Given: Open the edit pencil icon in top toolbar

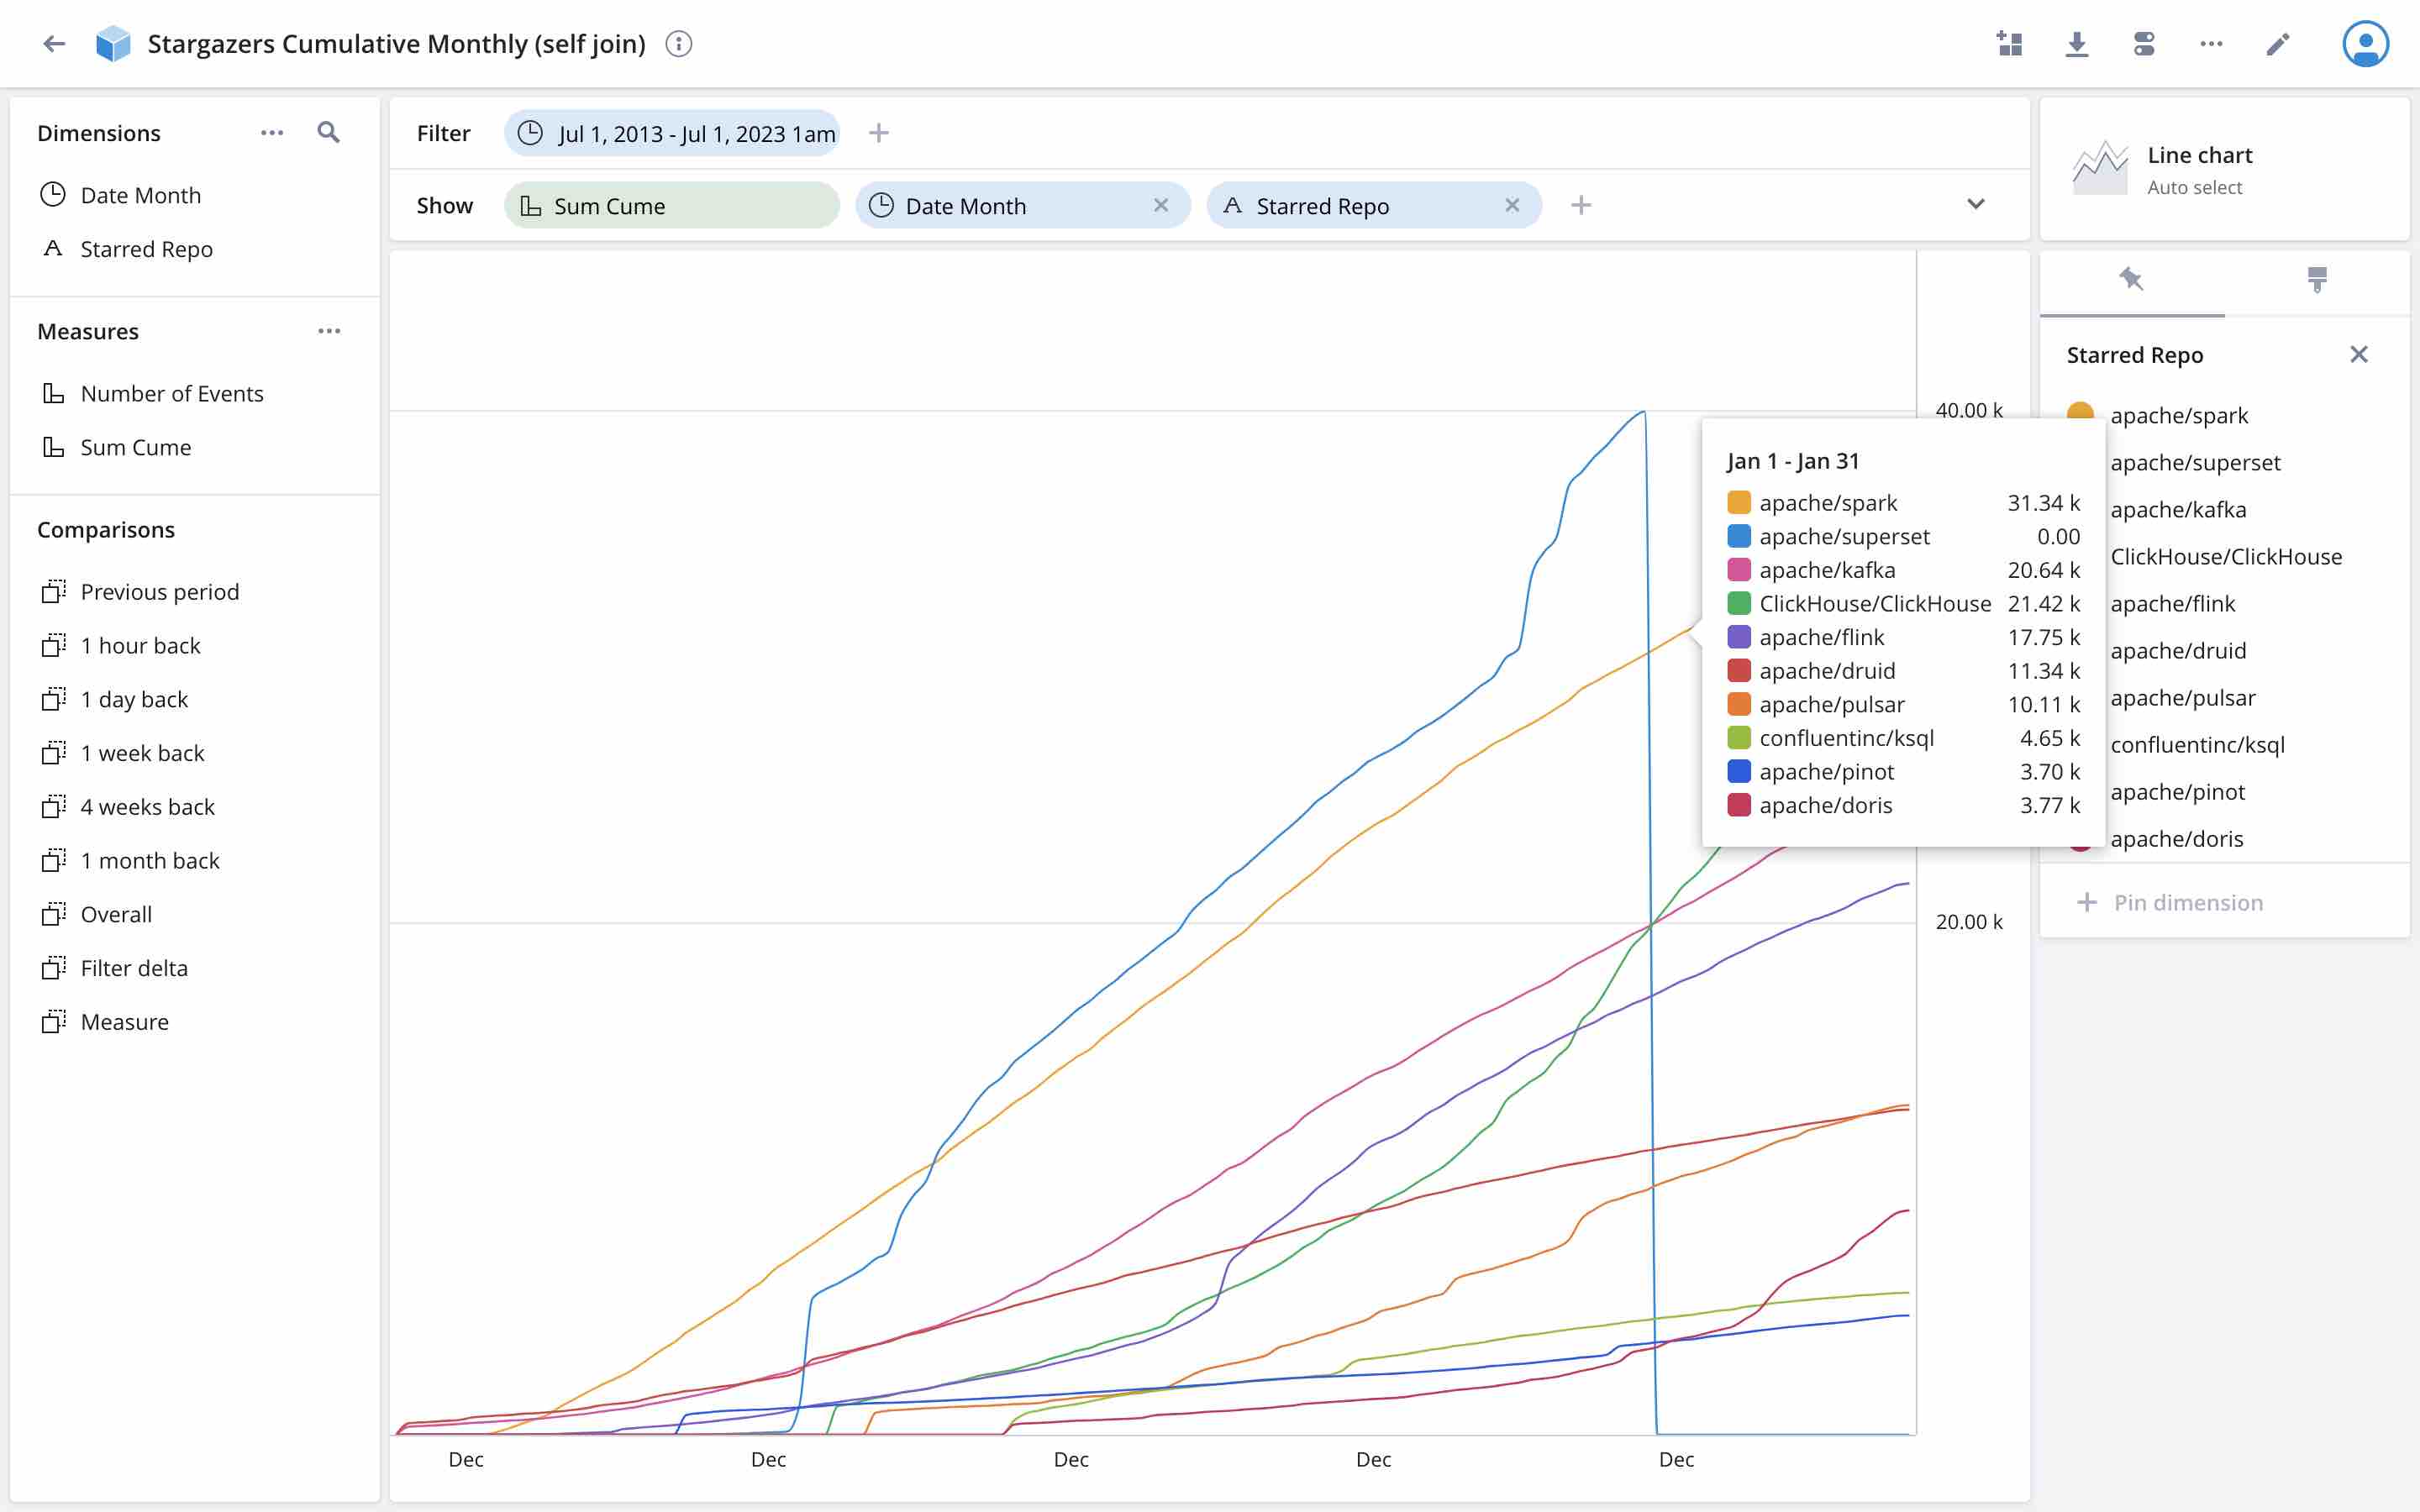Looking at the screenshot, I should coord(2277,43).
